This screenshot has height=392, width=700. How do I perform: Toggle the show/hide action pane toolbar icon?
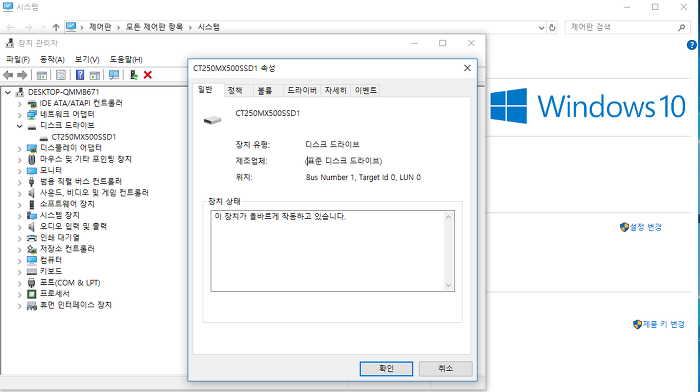(95, 75)
